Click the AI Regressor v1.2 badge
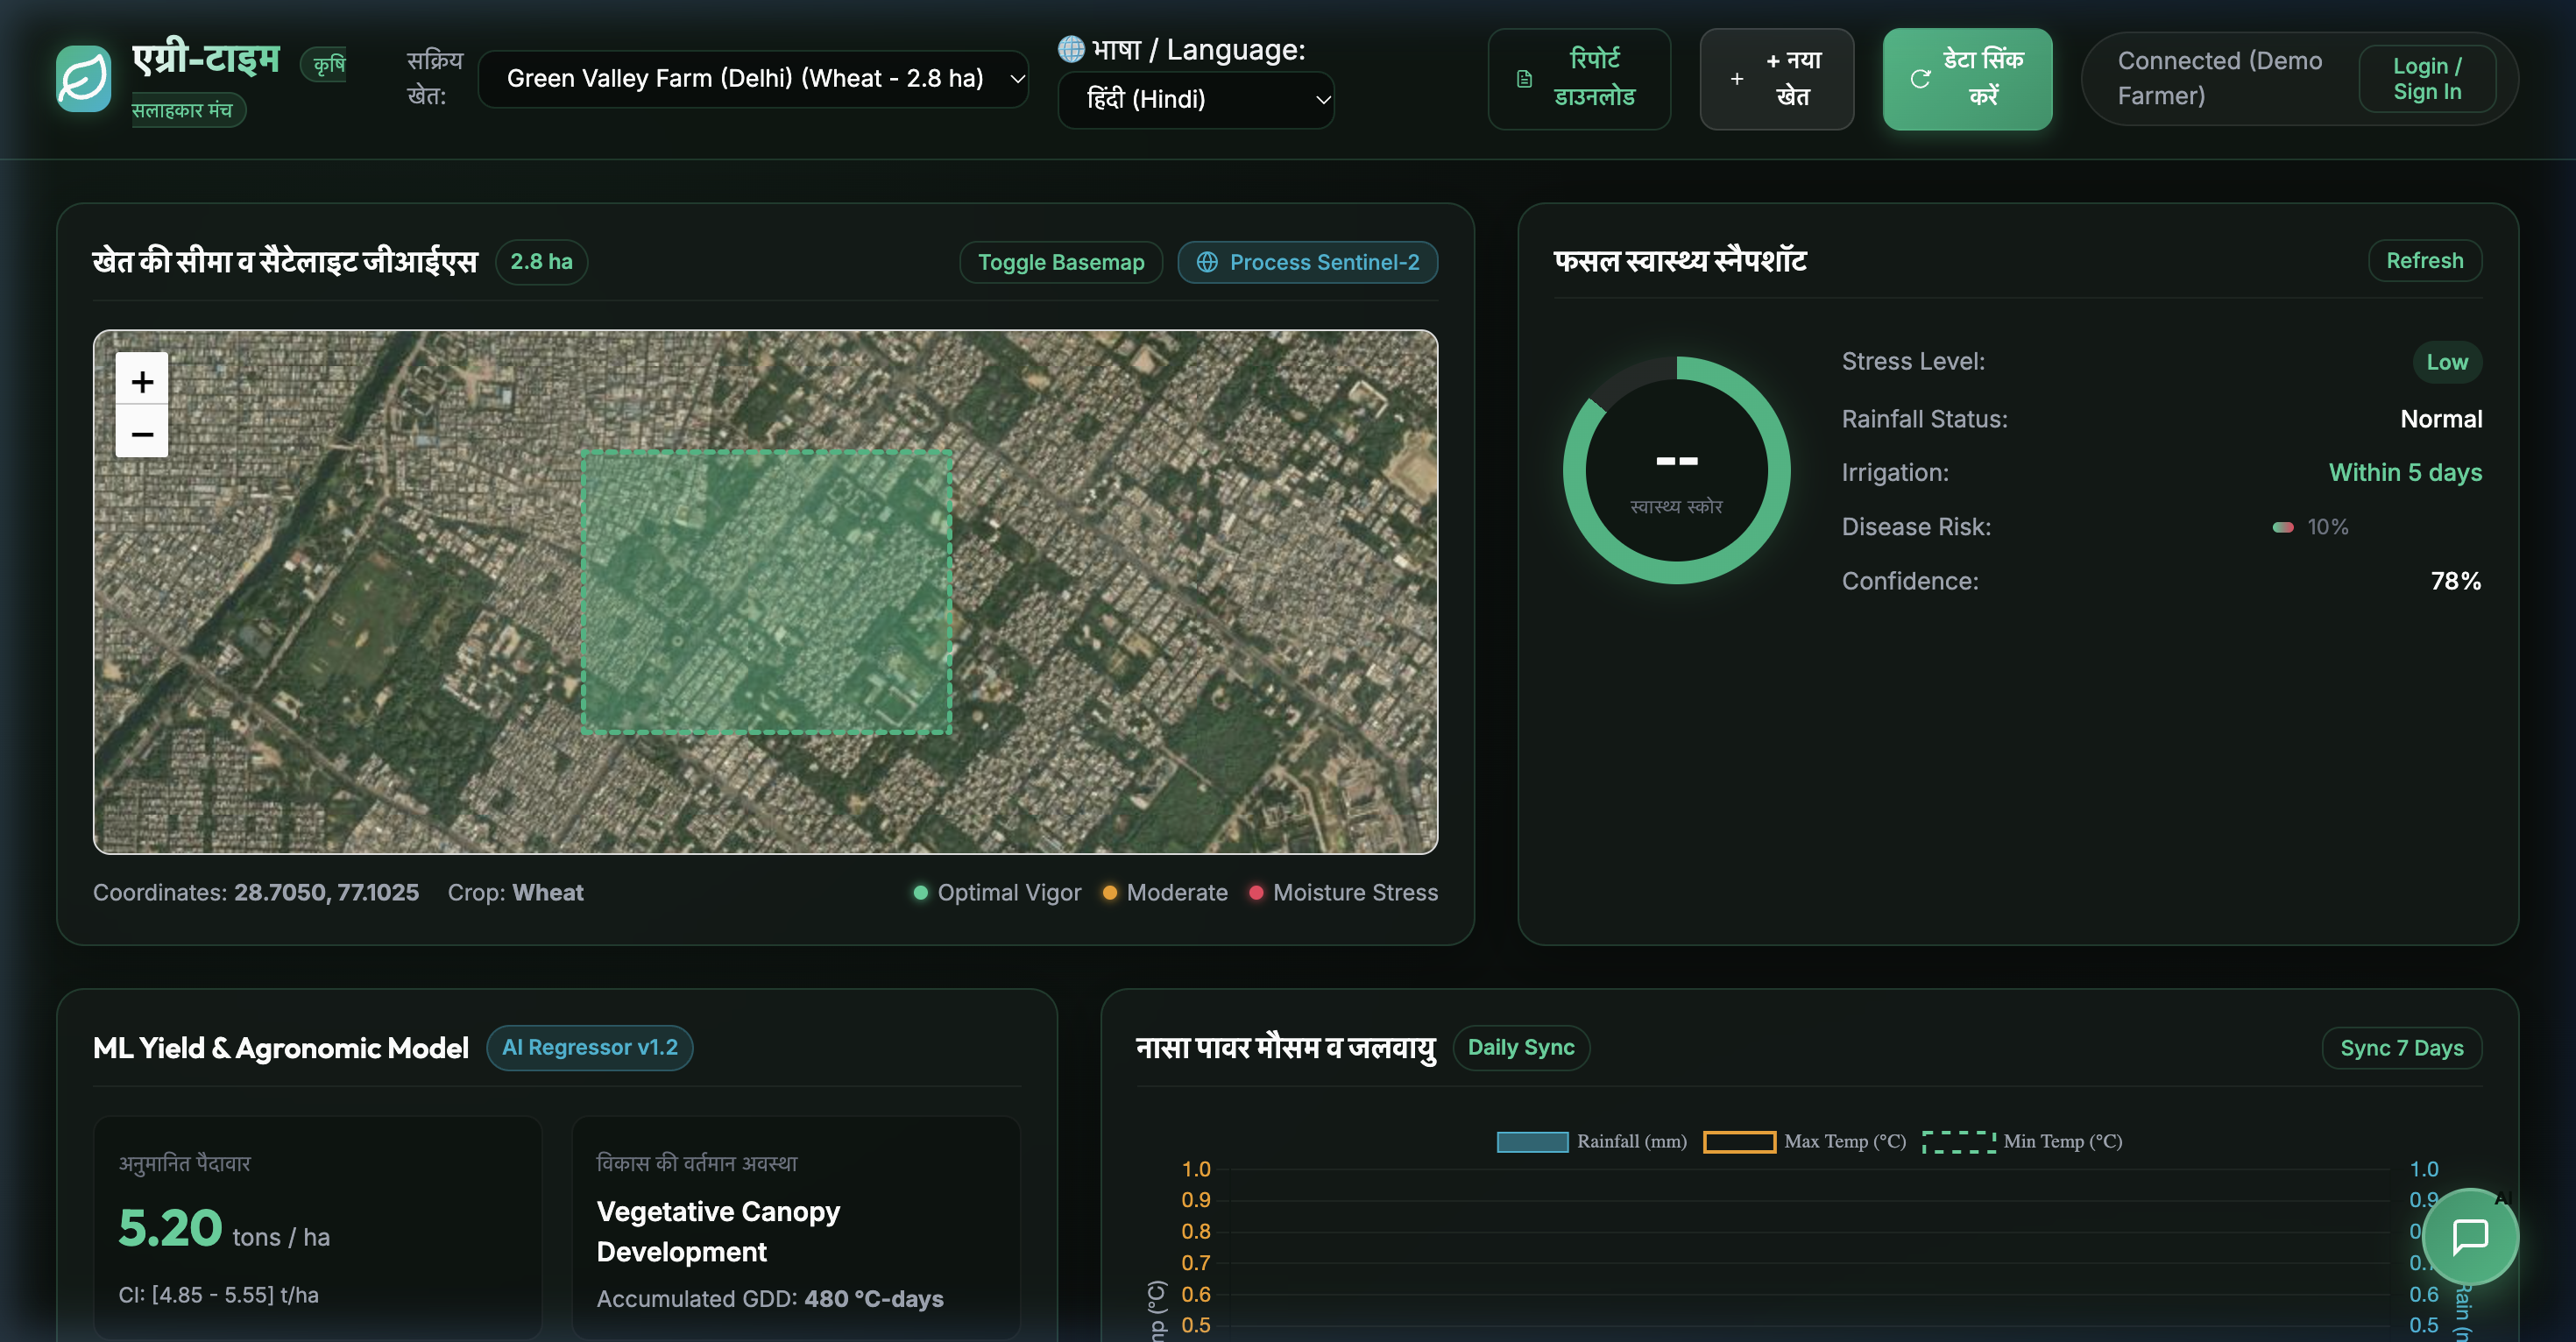2576x1342 pixels. click(x=590, y=1047)
